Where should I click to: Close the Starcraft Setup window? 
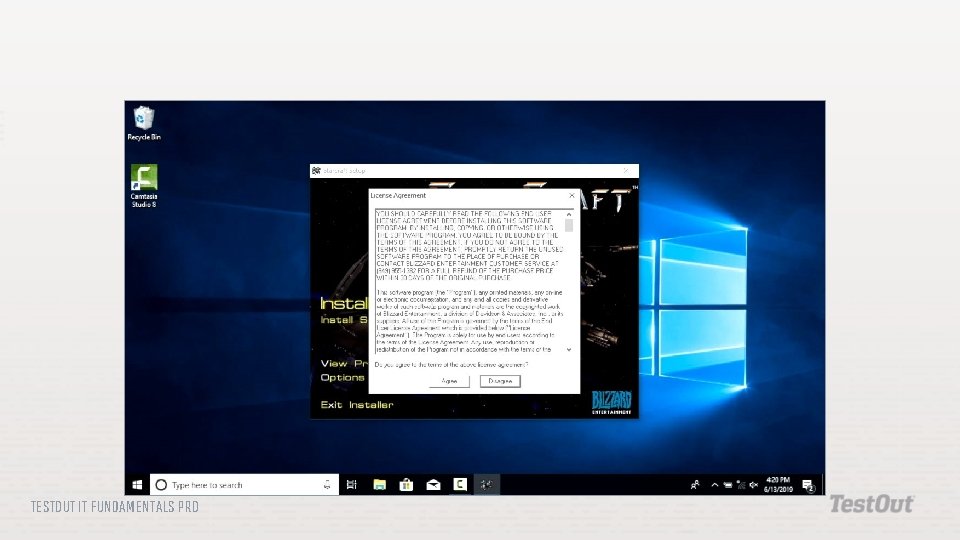pyautogui.click(x=626, y=171)
